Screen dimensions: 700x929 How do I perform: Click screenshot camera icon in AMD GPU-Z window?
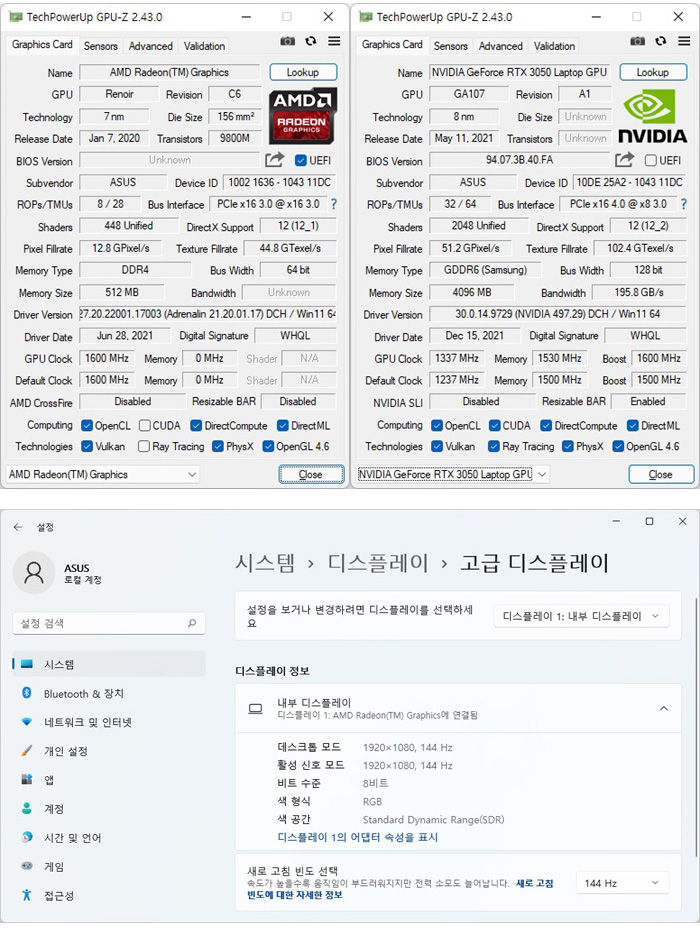[287, 41]
